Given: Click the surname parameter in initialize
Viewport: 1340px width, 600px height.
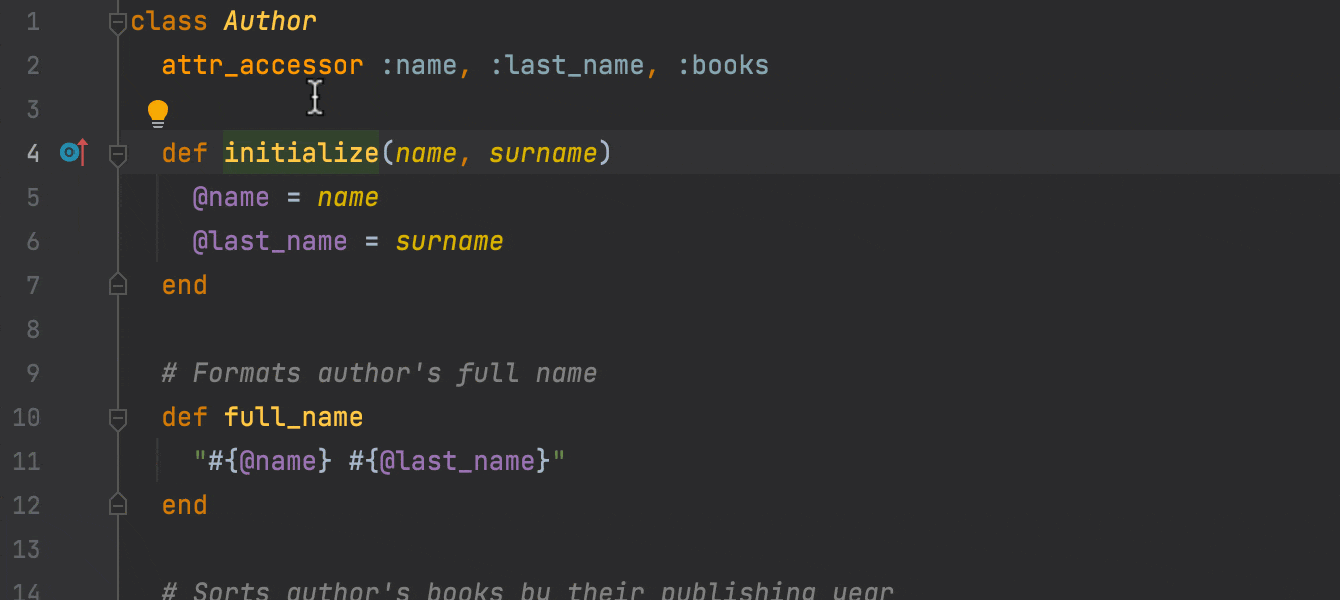Looking at the screenshot, I should tap(543, 152).
